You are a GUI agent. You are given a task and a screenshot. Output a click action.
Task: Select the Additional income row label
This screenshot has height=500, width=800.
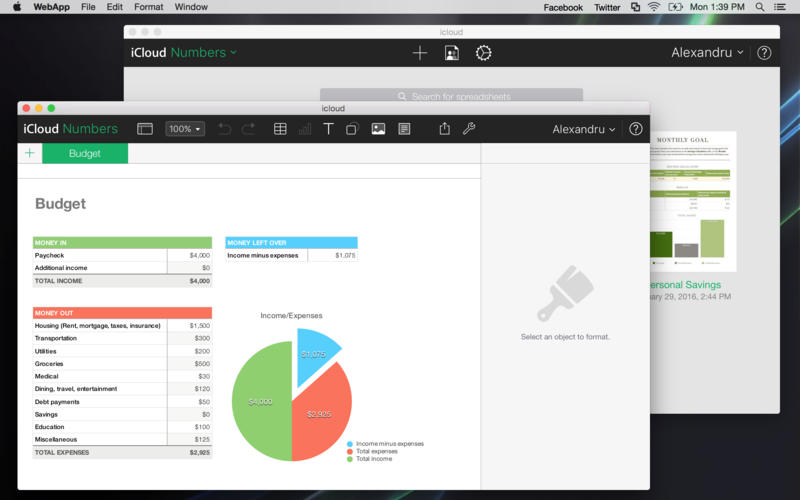tap(61, 268)
